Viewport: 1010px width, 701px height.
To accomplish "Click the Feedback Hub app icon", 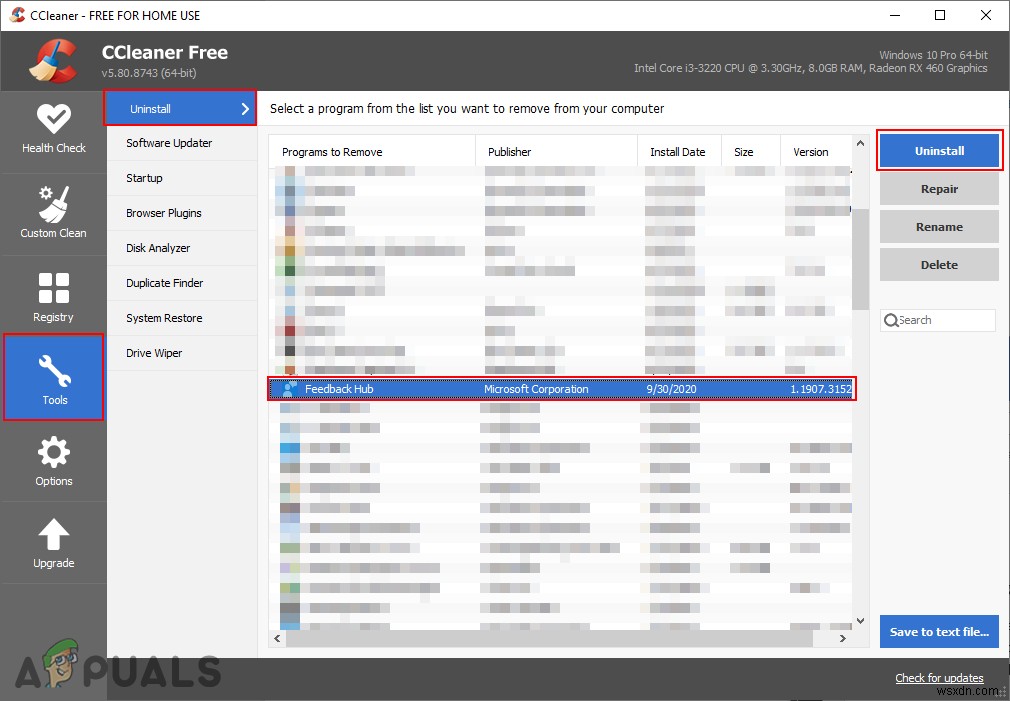I will (x=289, y=389).
